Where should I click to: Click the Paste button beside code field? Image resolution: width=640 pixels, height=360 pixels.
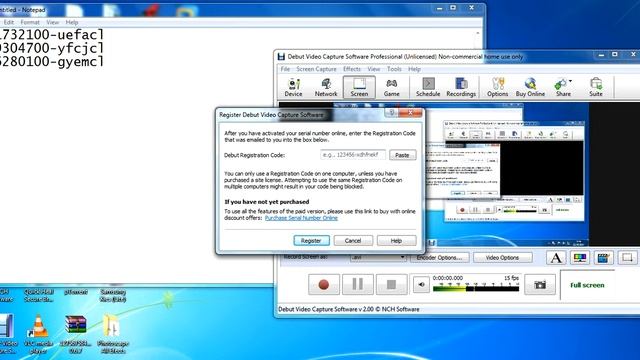[402, 155]
